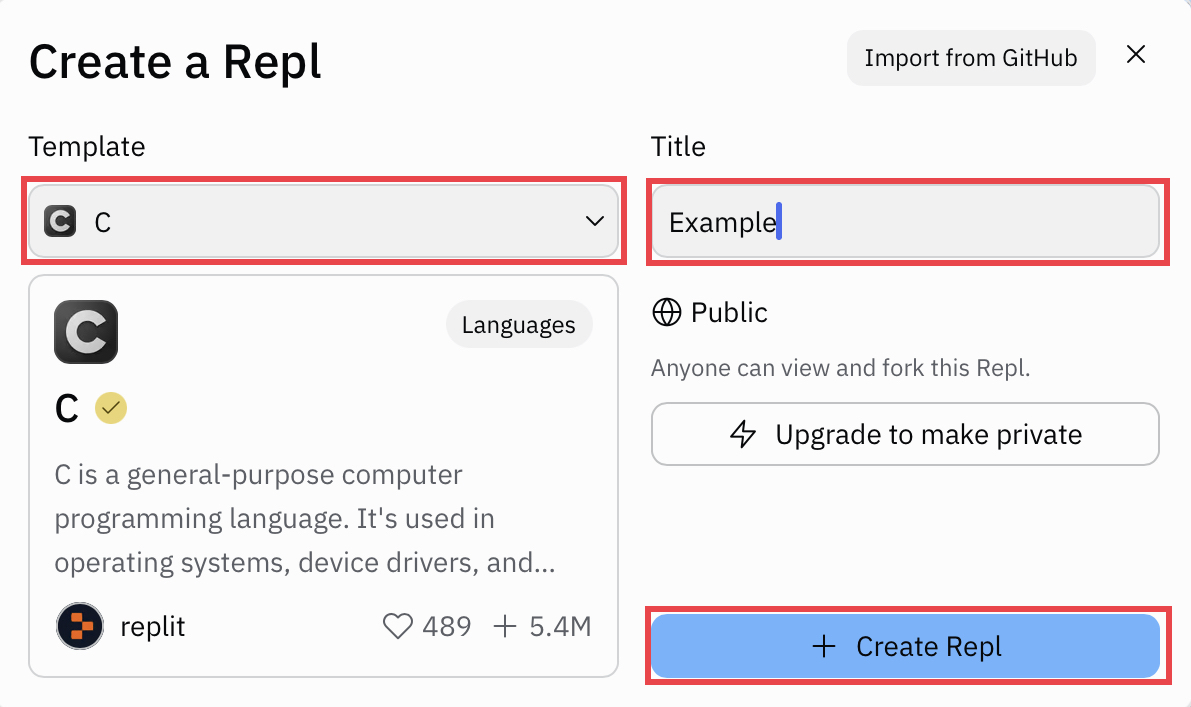Image resolution: width=1191 pixels, height=707 pixels.
Task: Click the fork plus icon beside 5.4M
Action: (505, 627)
